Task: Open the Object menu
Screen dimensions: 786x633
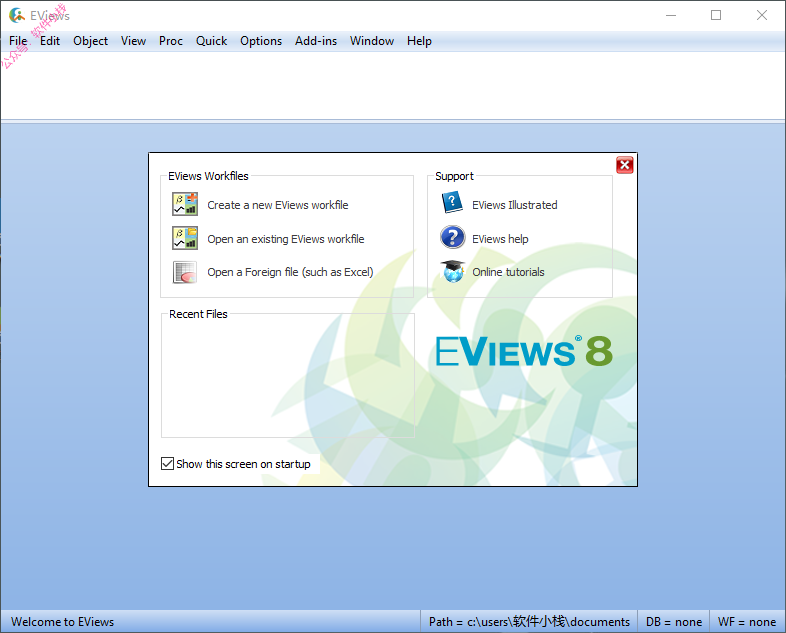Action: coord(90,41)
